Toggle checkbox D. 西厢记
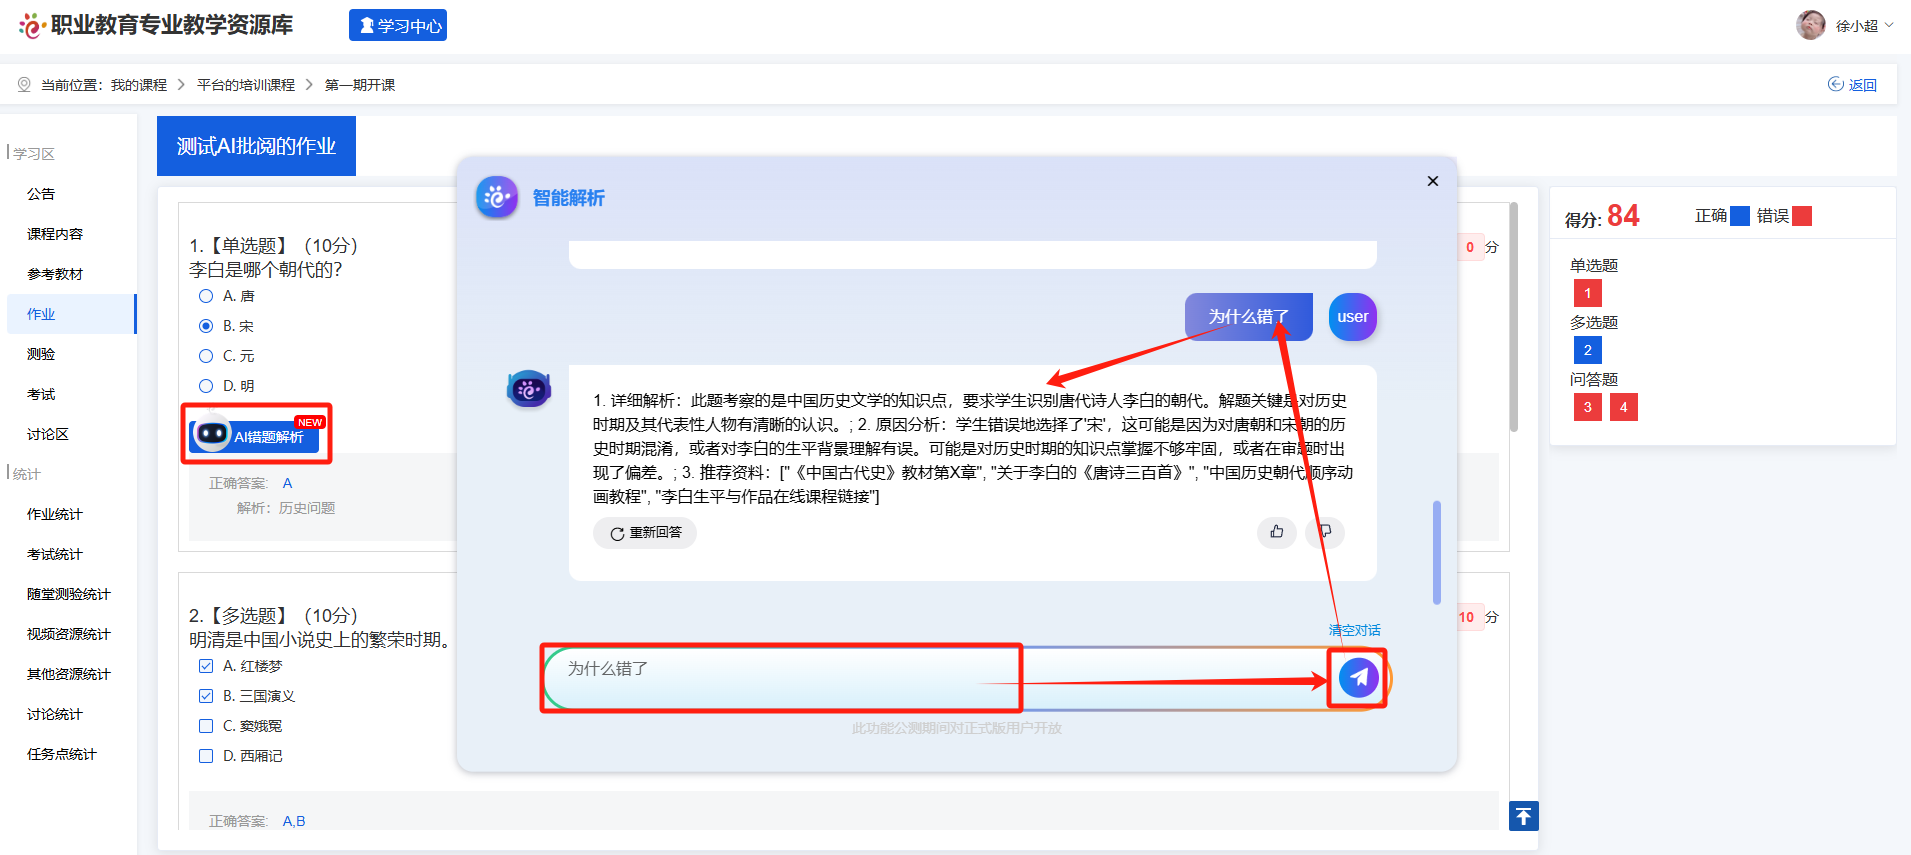This screenshot has height=855, width=1911. pyautogui.click(x=206, y=756)
